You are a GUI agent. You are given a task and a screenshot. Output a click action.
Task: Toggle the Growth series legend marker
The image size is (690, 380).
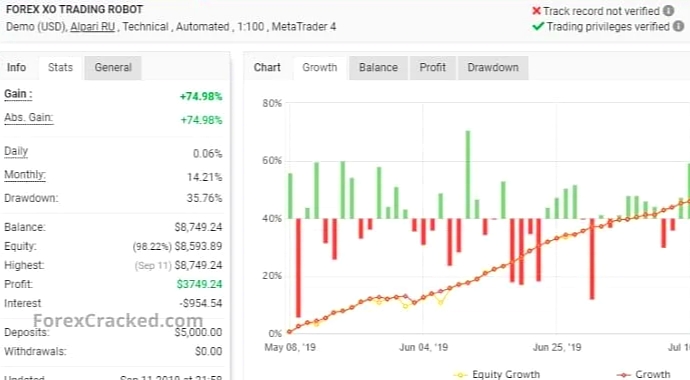(624, 375)
